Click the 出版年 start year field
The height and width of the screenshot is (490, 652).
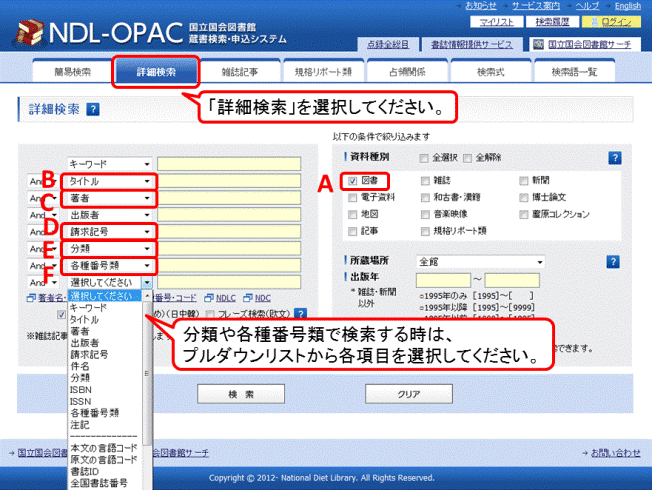point(443,280)
